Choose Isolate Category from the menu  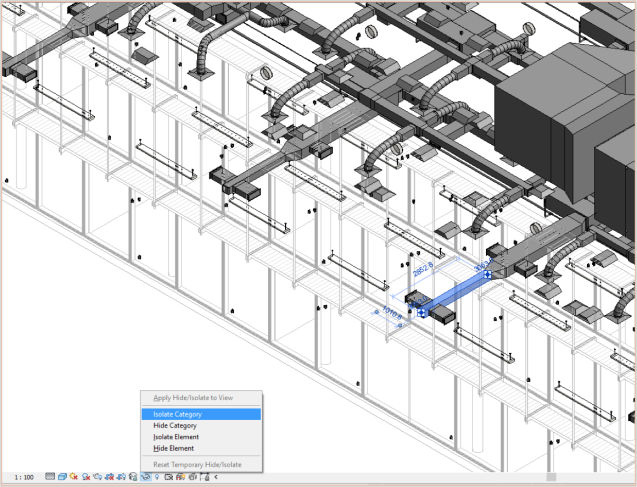pos(201,414)
